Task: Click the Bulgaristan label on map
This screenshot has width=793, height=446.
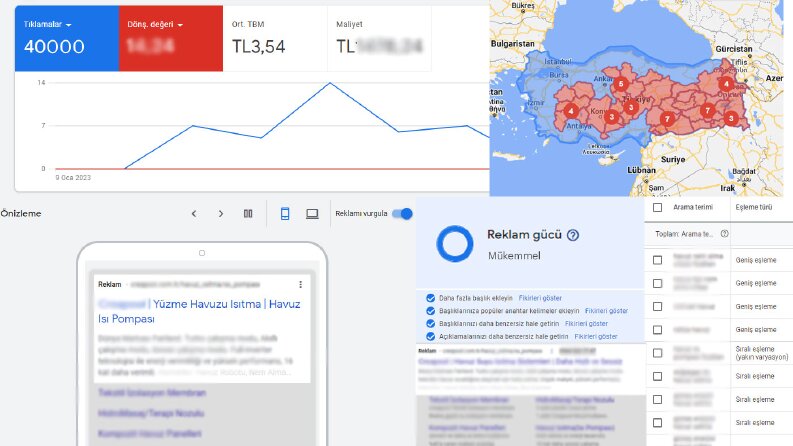Action: click(512, 44)
